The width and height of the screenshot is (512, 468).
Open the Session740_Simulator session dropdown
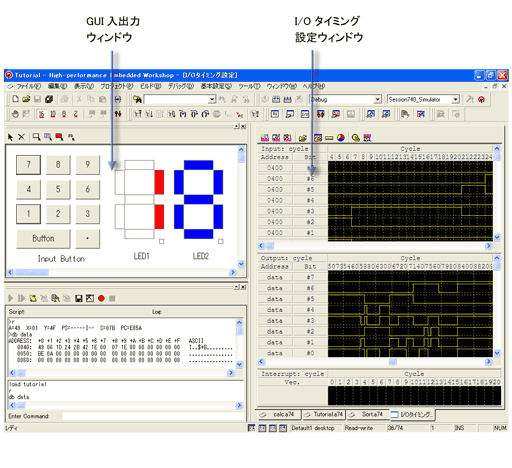coord(455,99)
